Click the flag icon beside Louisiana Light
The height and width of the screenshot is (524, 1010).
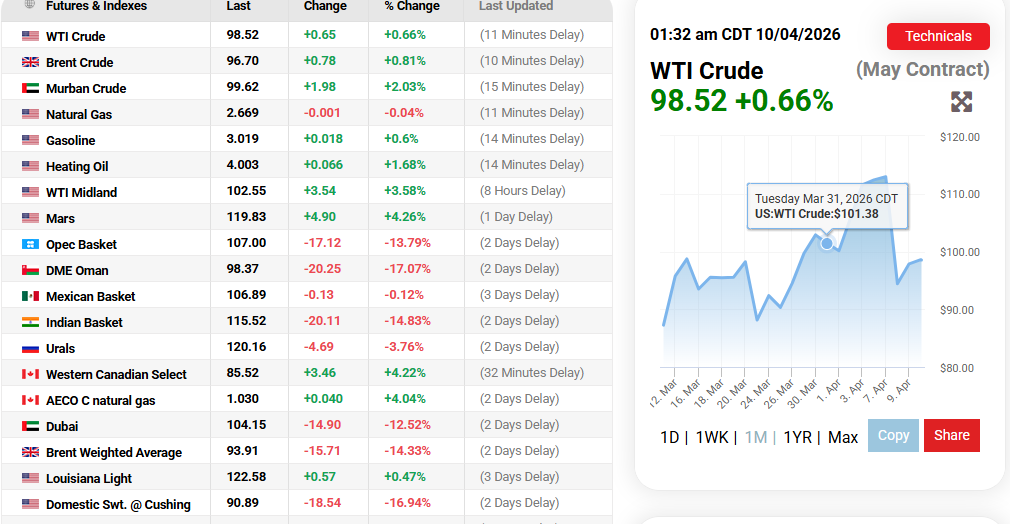click(30, 478)
